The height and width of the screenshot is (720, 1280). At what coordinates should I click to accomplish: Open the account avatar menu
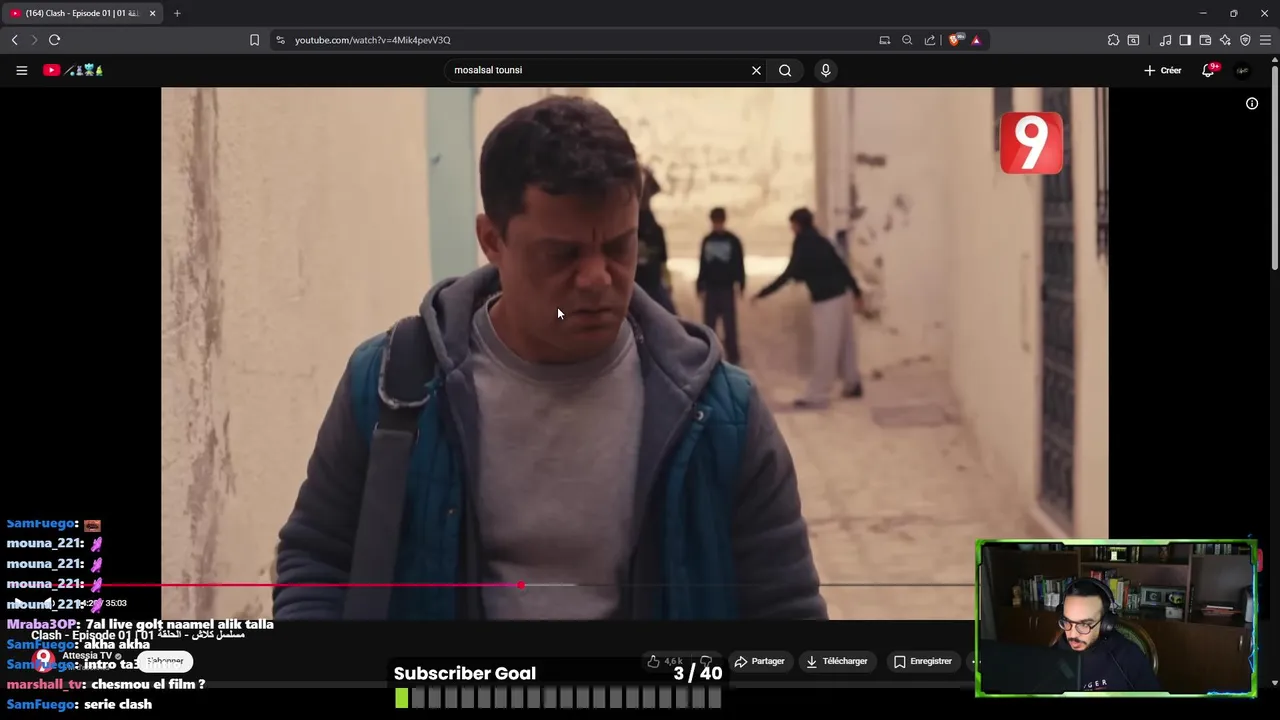coord(1242,70)
